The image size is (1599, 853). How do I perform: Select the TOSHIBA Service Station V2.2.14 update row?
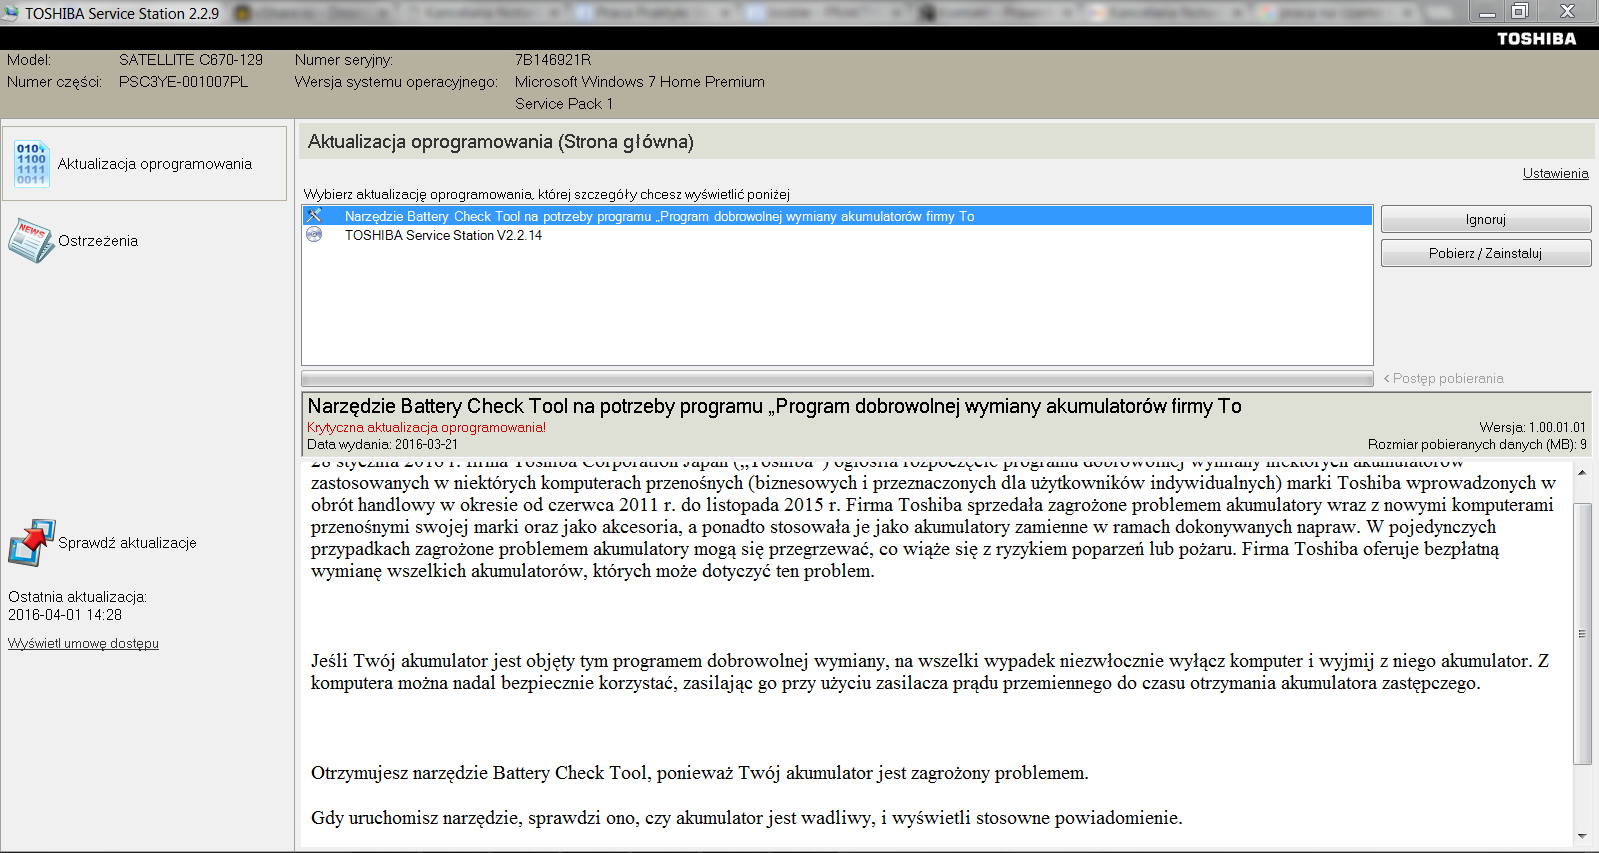pos(837,235)
